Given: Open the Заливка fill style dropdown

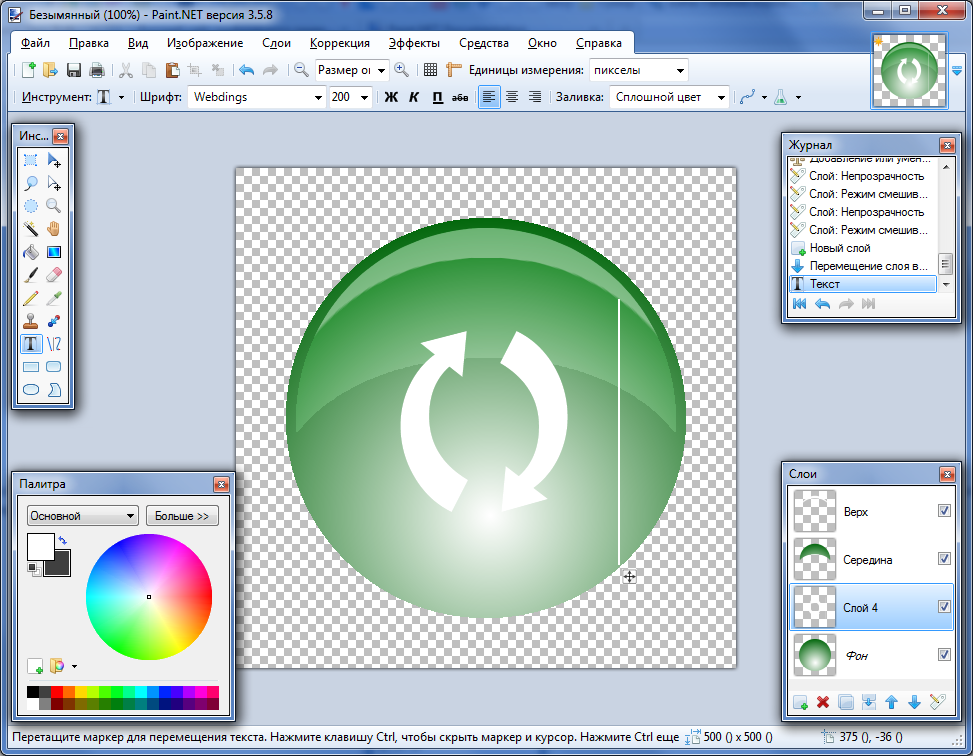Looking at the screenshot, I should click(721, 97).
